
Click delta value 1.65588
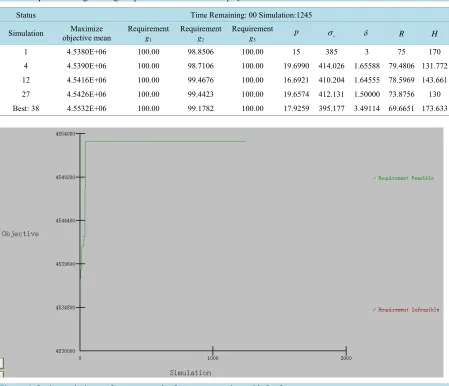[367, 66]
